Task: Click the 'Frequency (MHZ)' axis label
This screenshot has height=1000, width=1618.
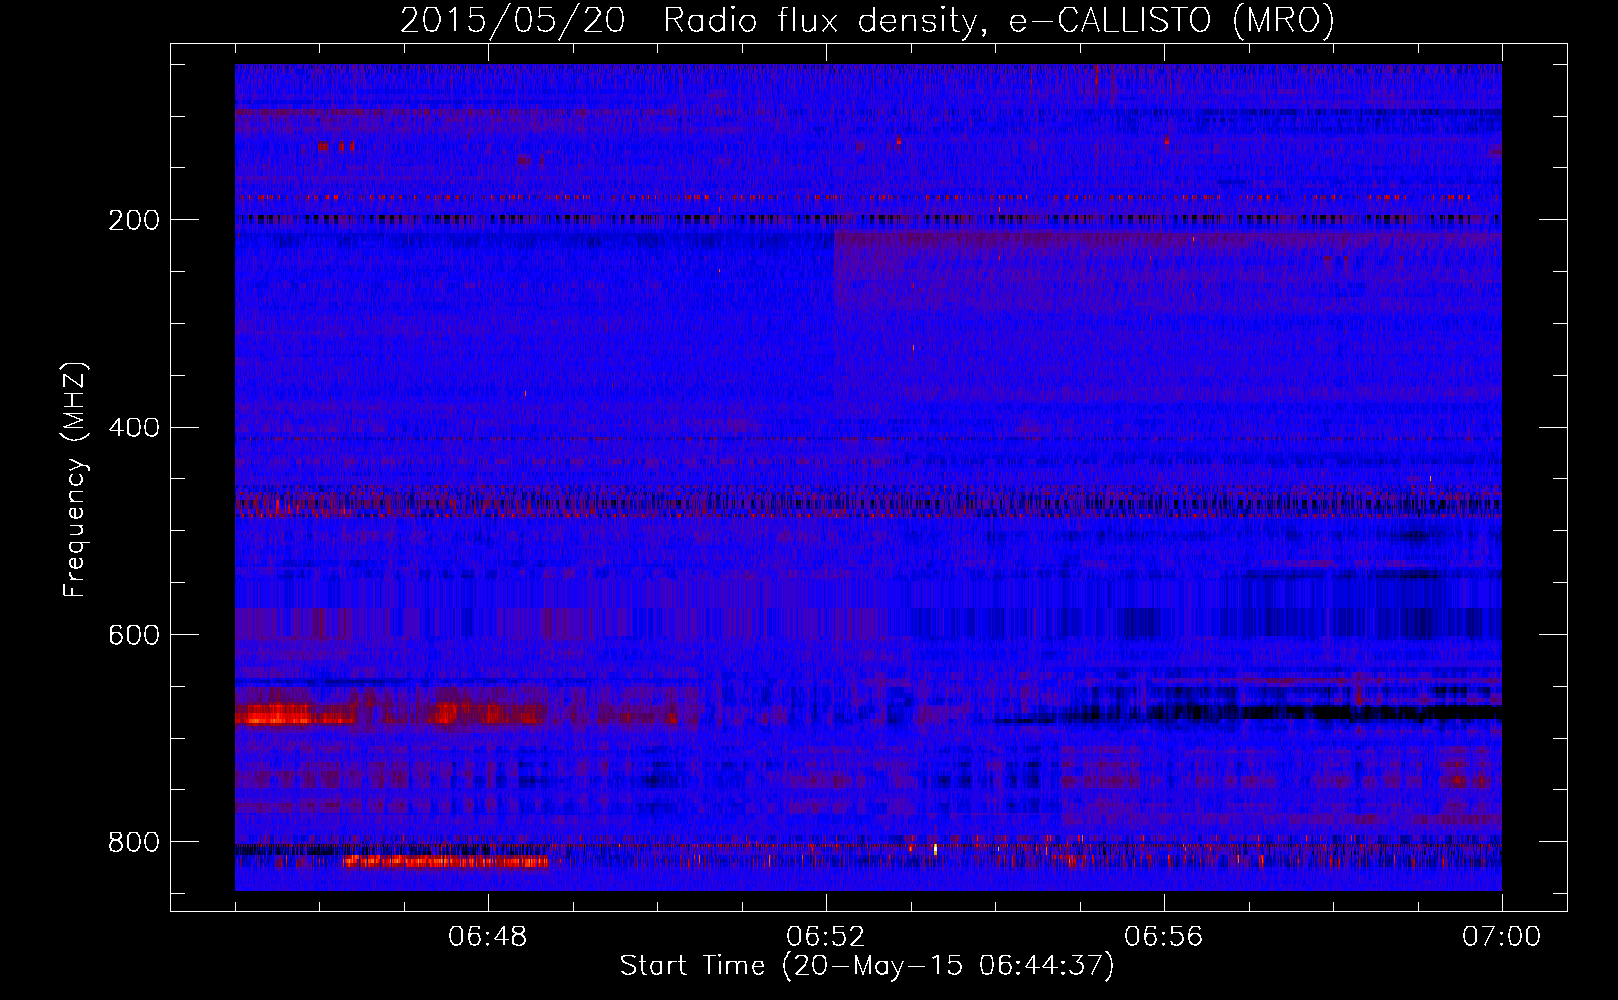Action: tap(75, 479)
